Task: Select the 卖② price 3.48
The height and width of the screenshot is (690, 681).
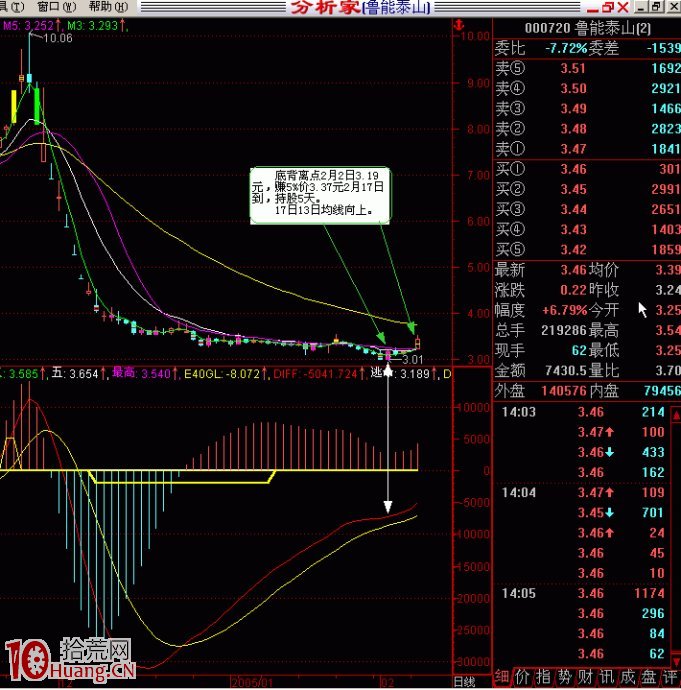Action: point(573,129)
